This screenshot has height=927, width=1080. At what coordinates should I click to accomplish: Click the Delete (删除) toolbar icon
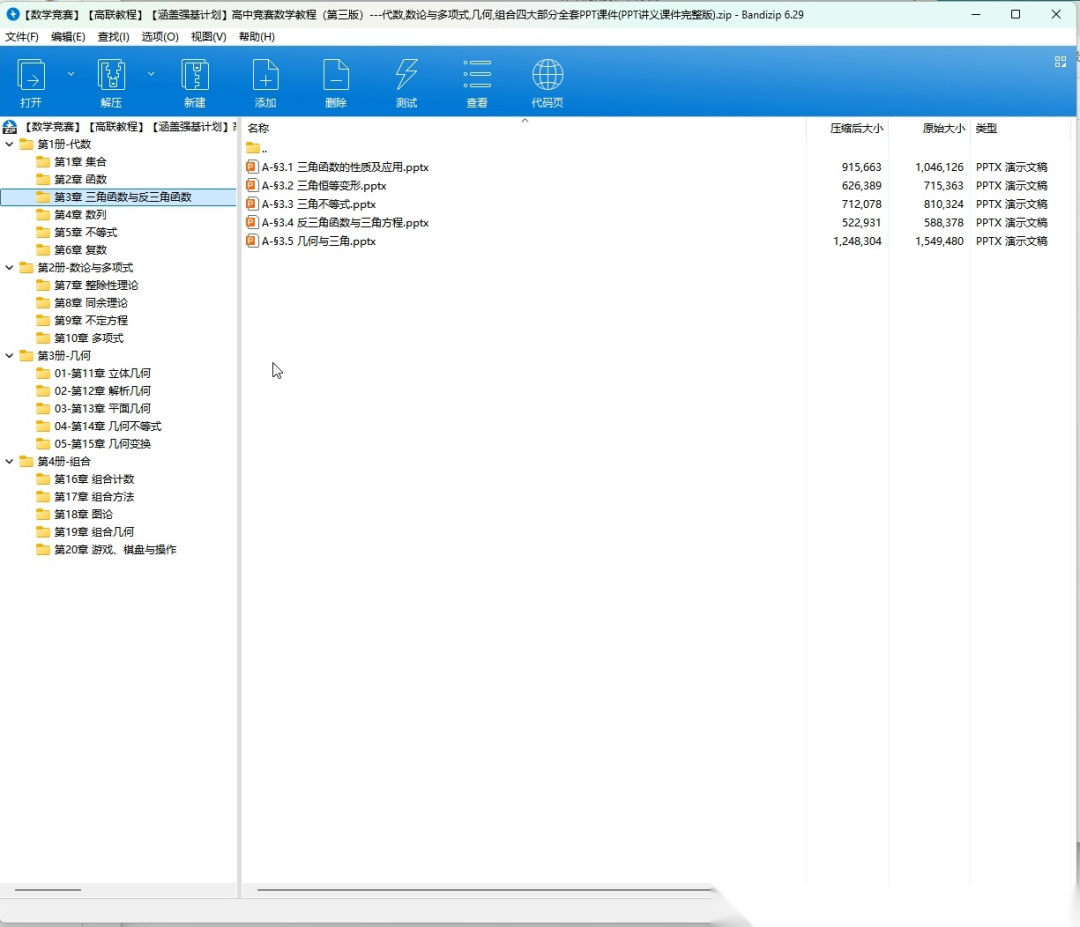(x=336, y=75)
